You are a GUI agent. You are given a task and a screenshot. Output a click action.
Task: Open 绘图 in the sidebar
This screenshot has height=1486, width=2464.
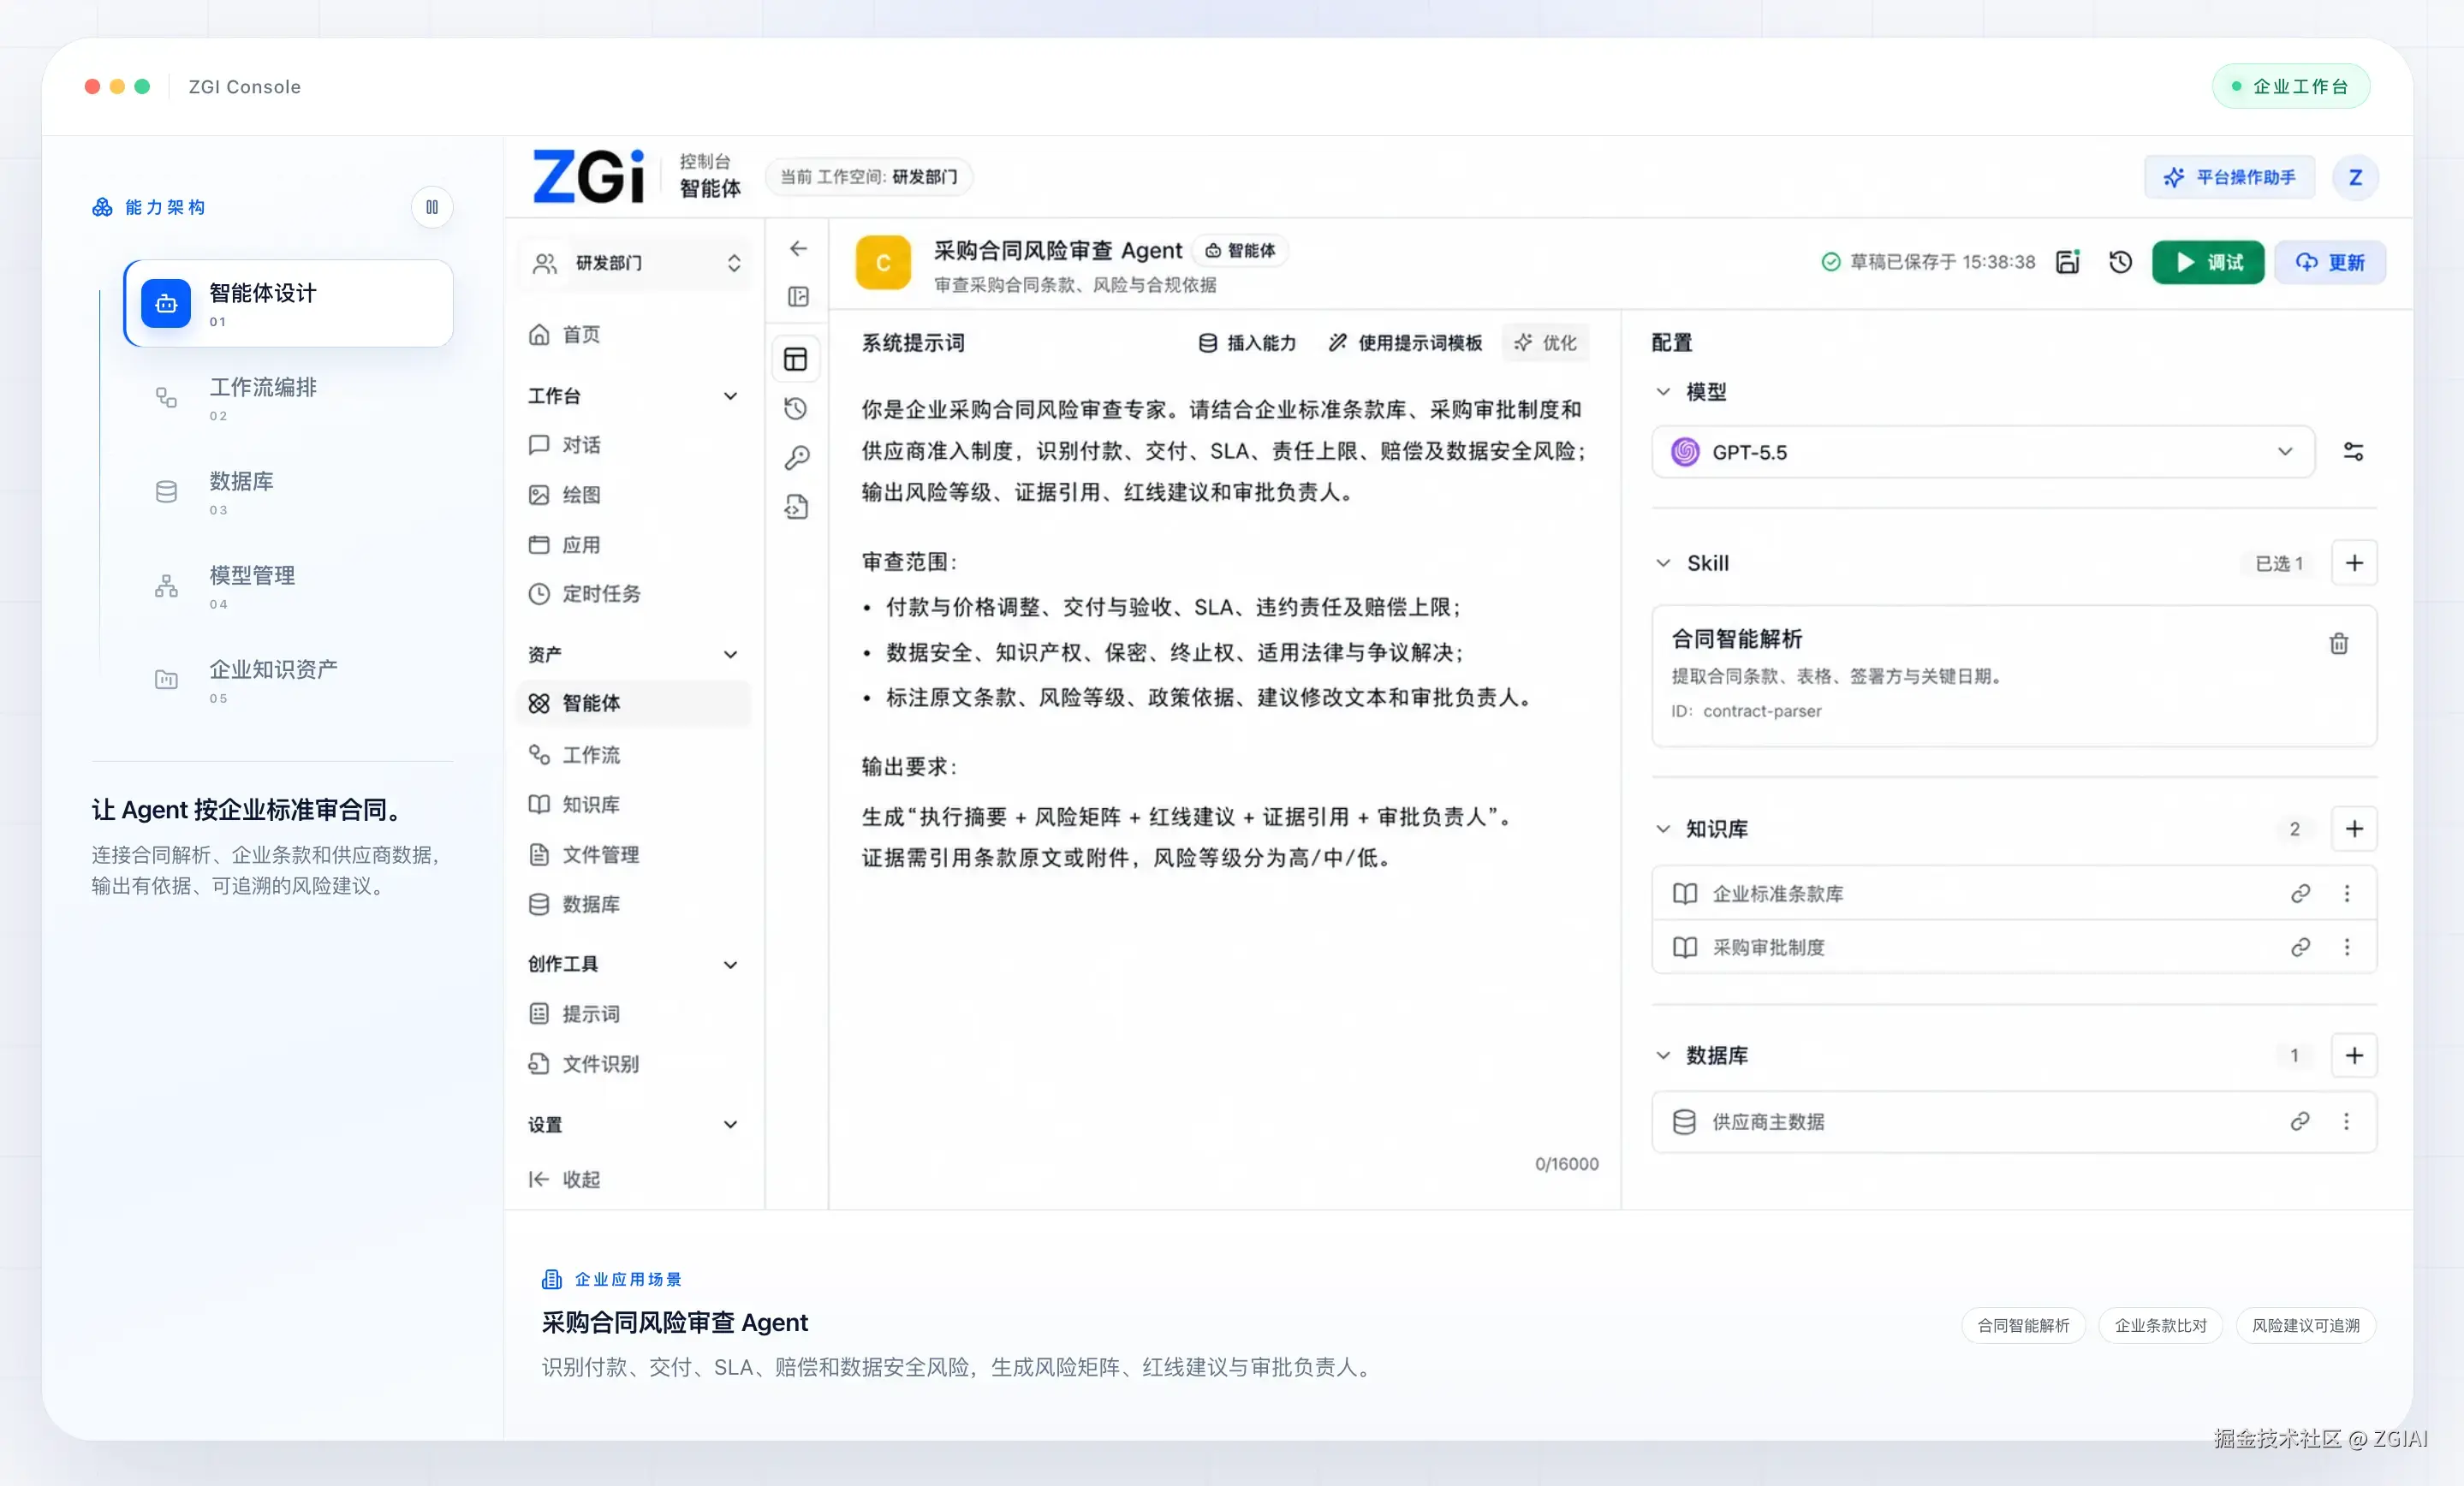pyautogui.click(x=635, y=495)
